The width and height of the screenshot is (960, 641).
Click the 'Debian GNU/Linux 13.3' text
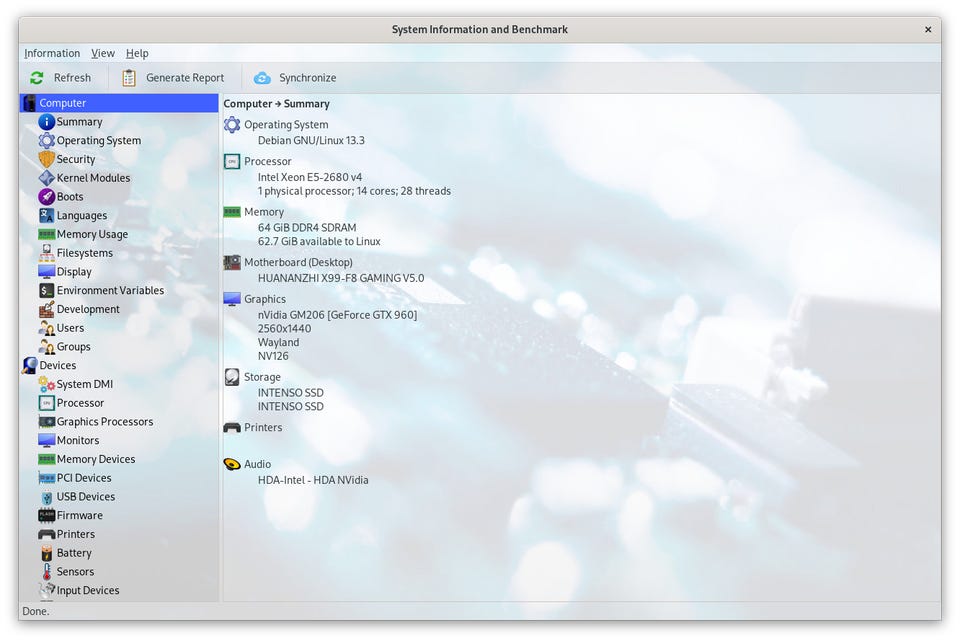tap(311, 140)
